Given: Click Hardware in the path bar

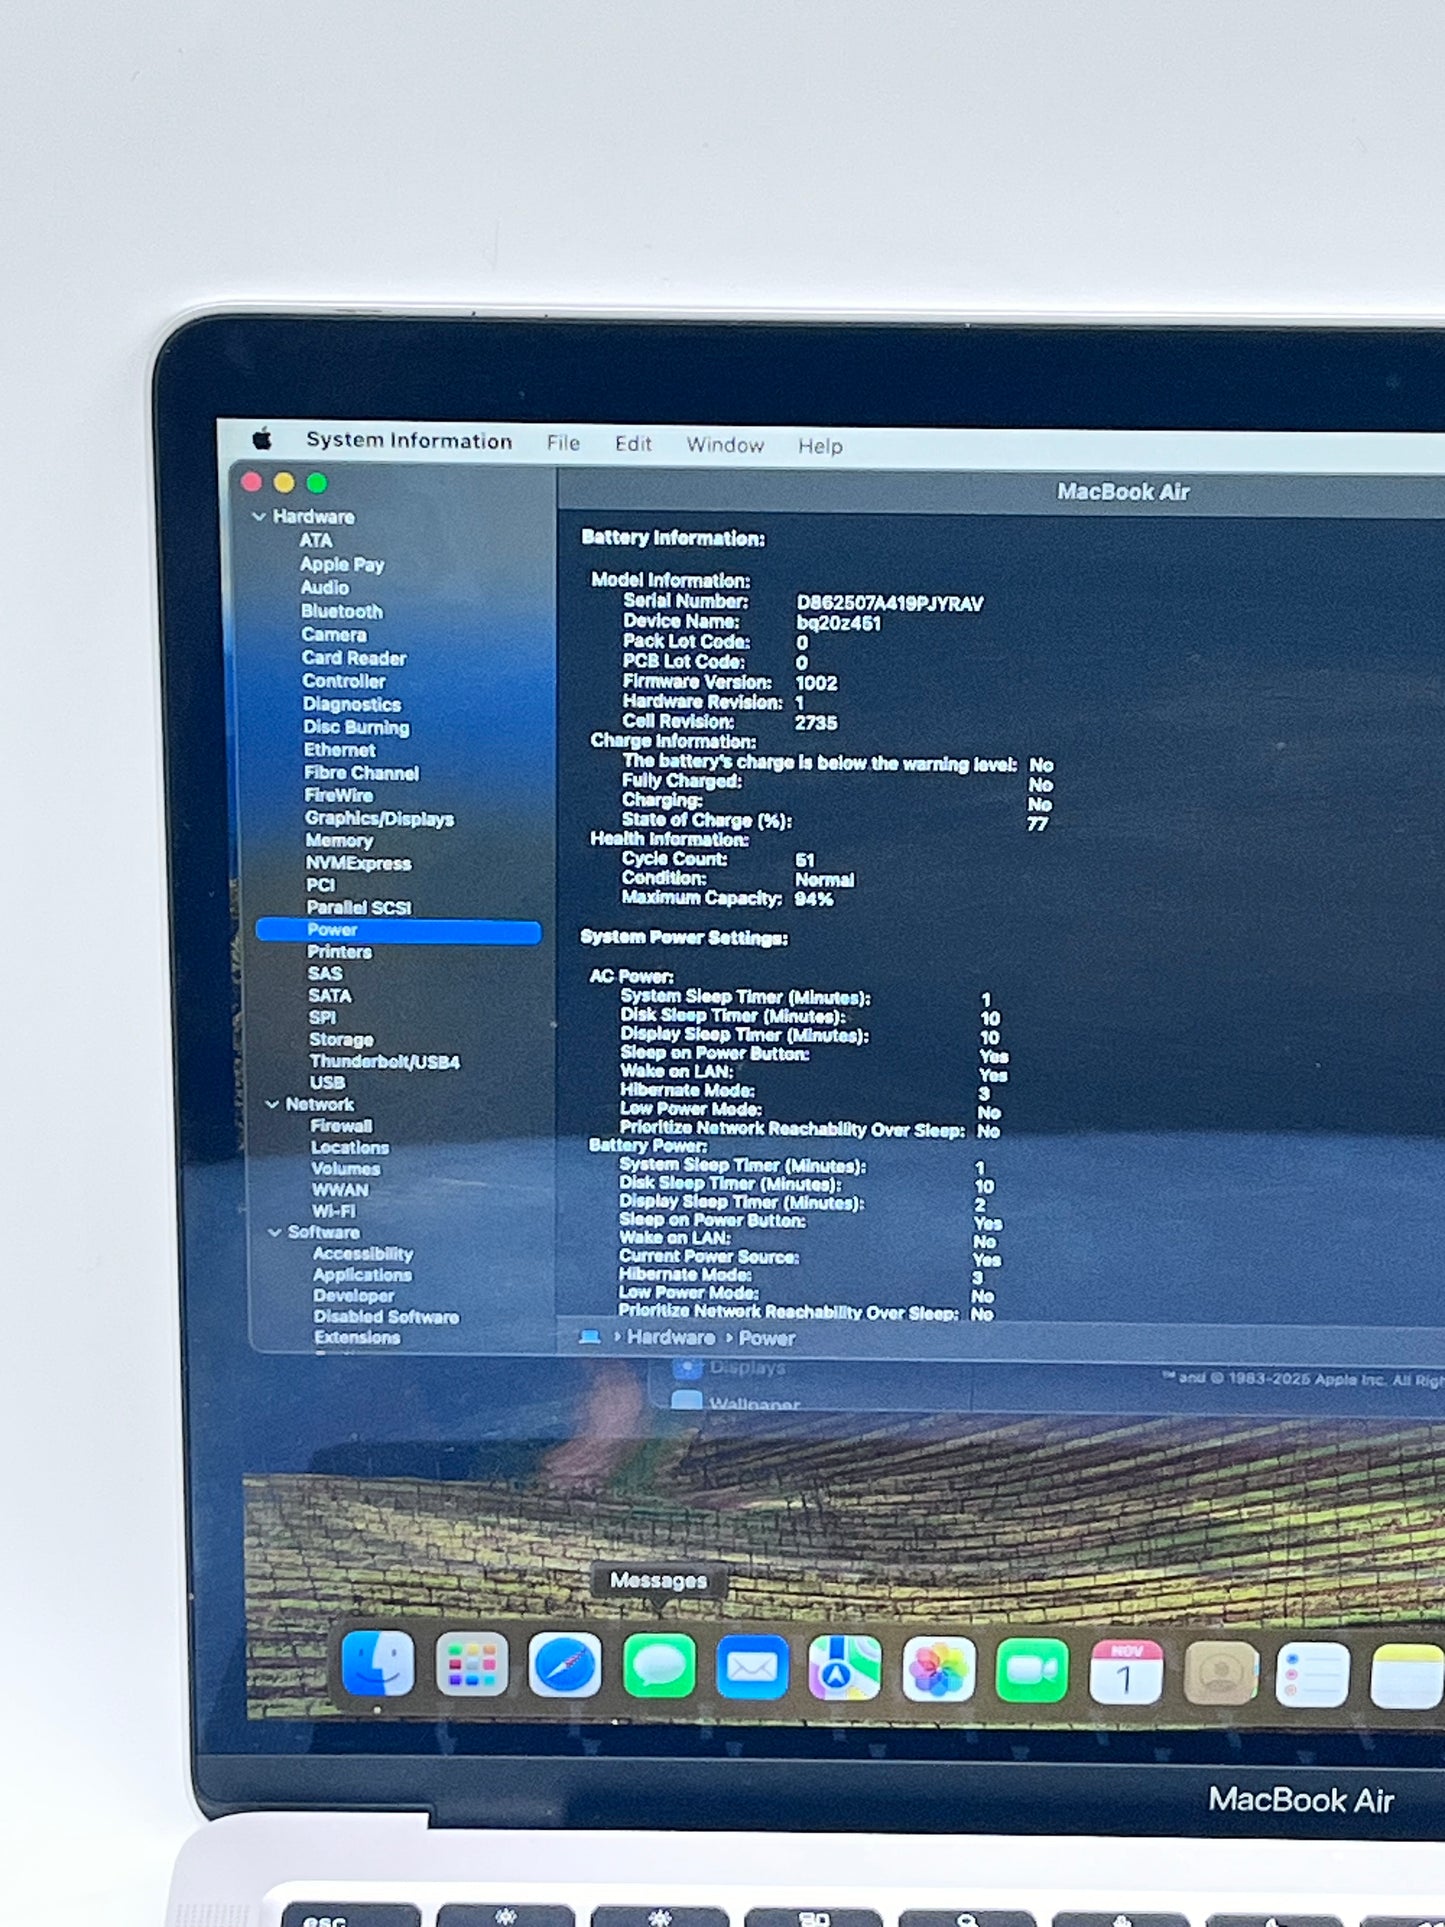Looking at the screenshot, I should [671, 1337].
